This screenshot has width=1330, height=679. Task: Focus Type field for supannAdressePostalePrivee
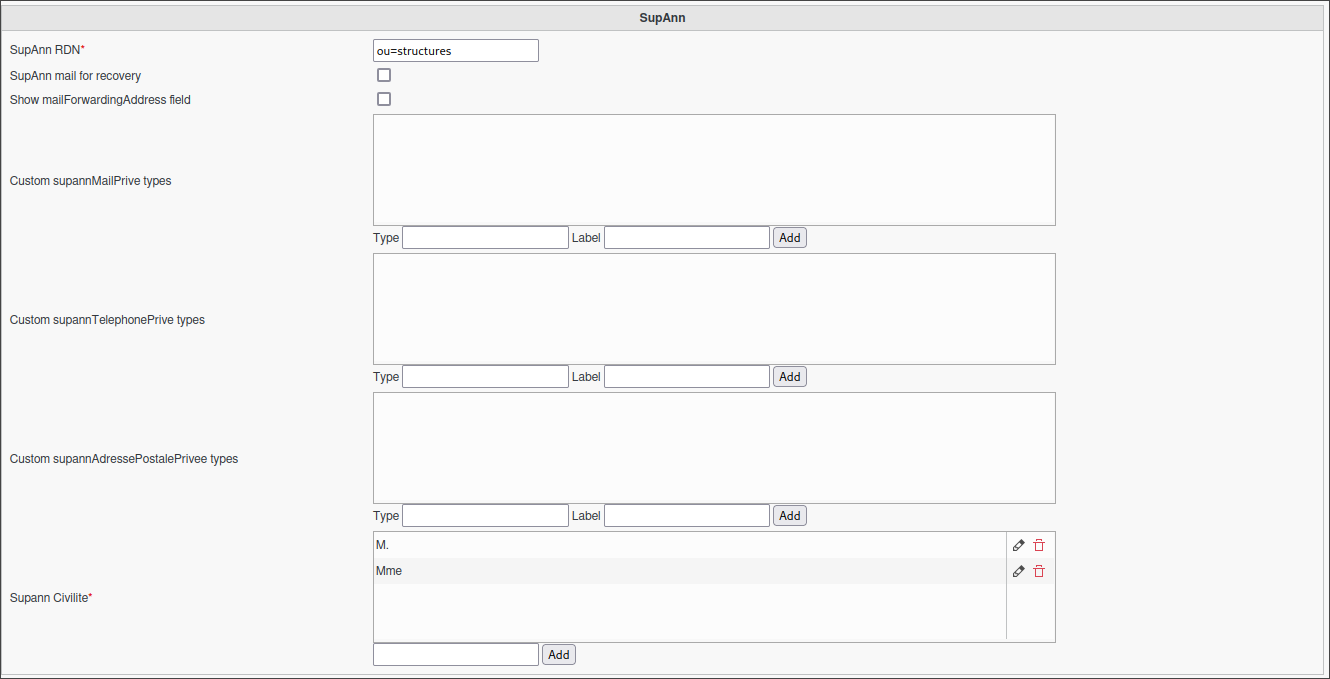pyautogui.click(x=485, y=516)
